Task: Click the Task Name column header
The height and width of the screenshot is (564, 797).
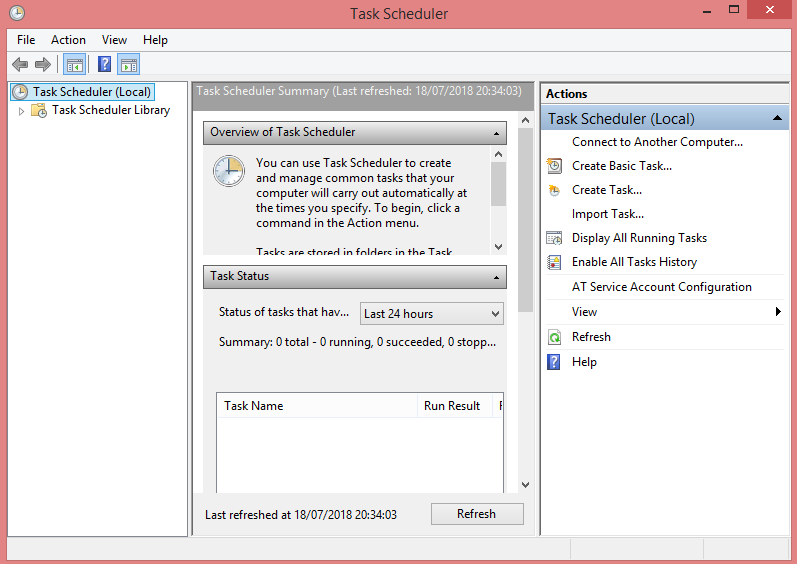Action: point(318,405)
